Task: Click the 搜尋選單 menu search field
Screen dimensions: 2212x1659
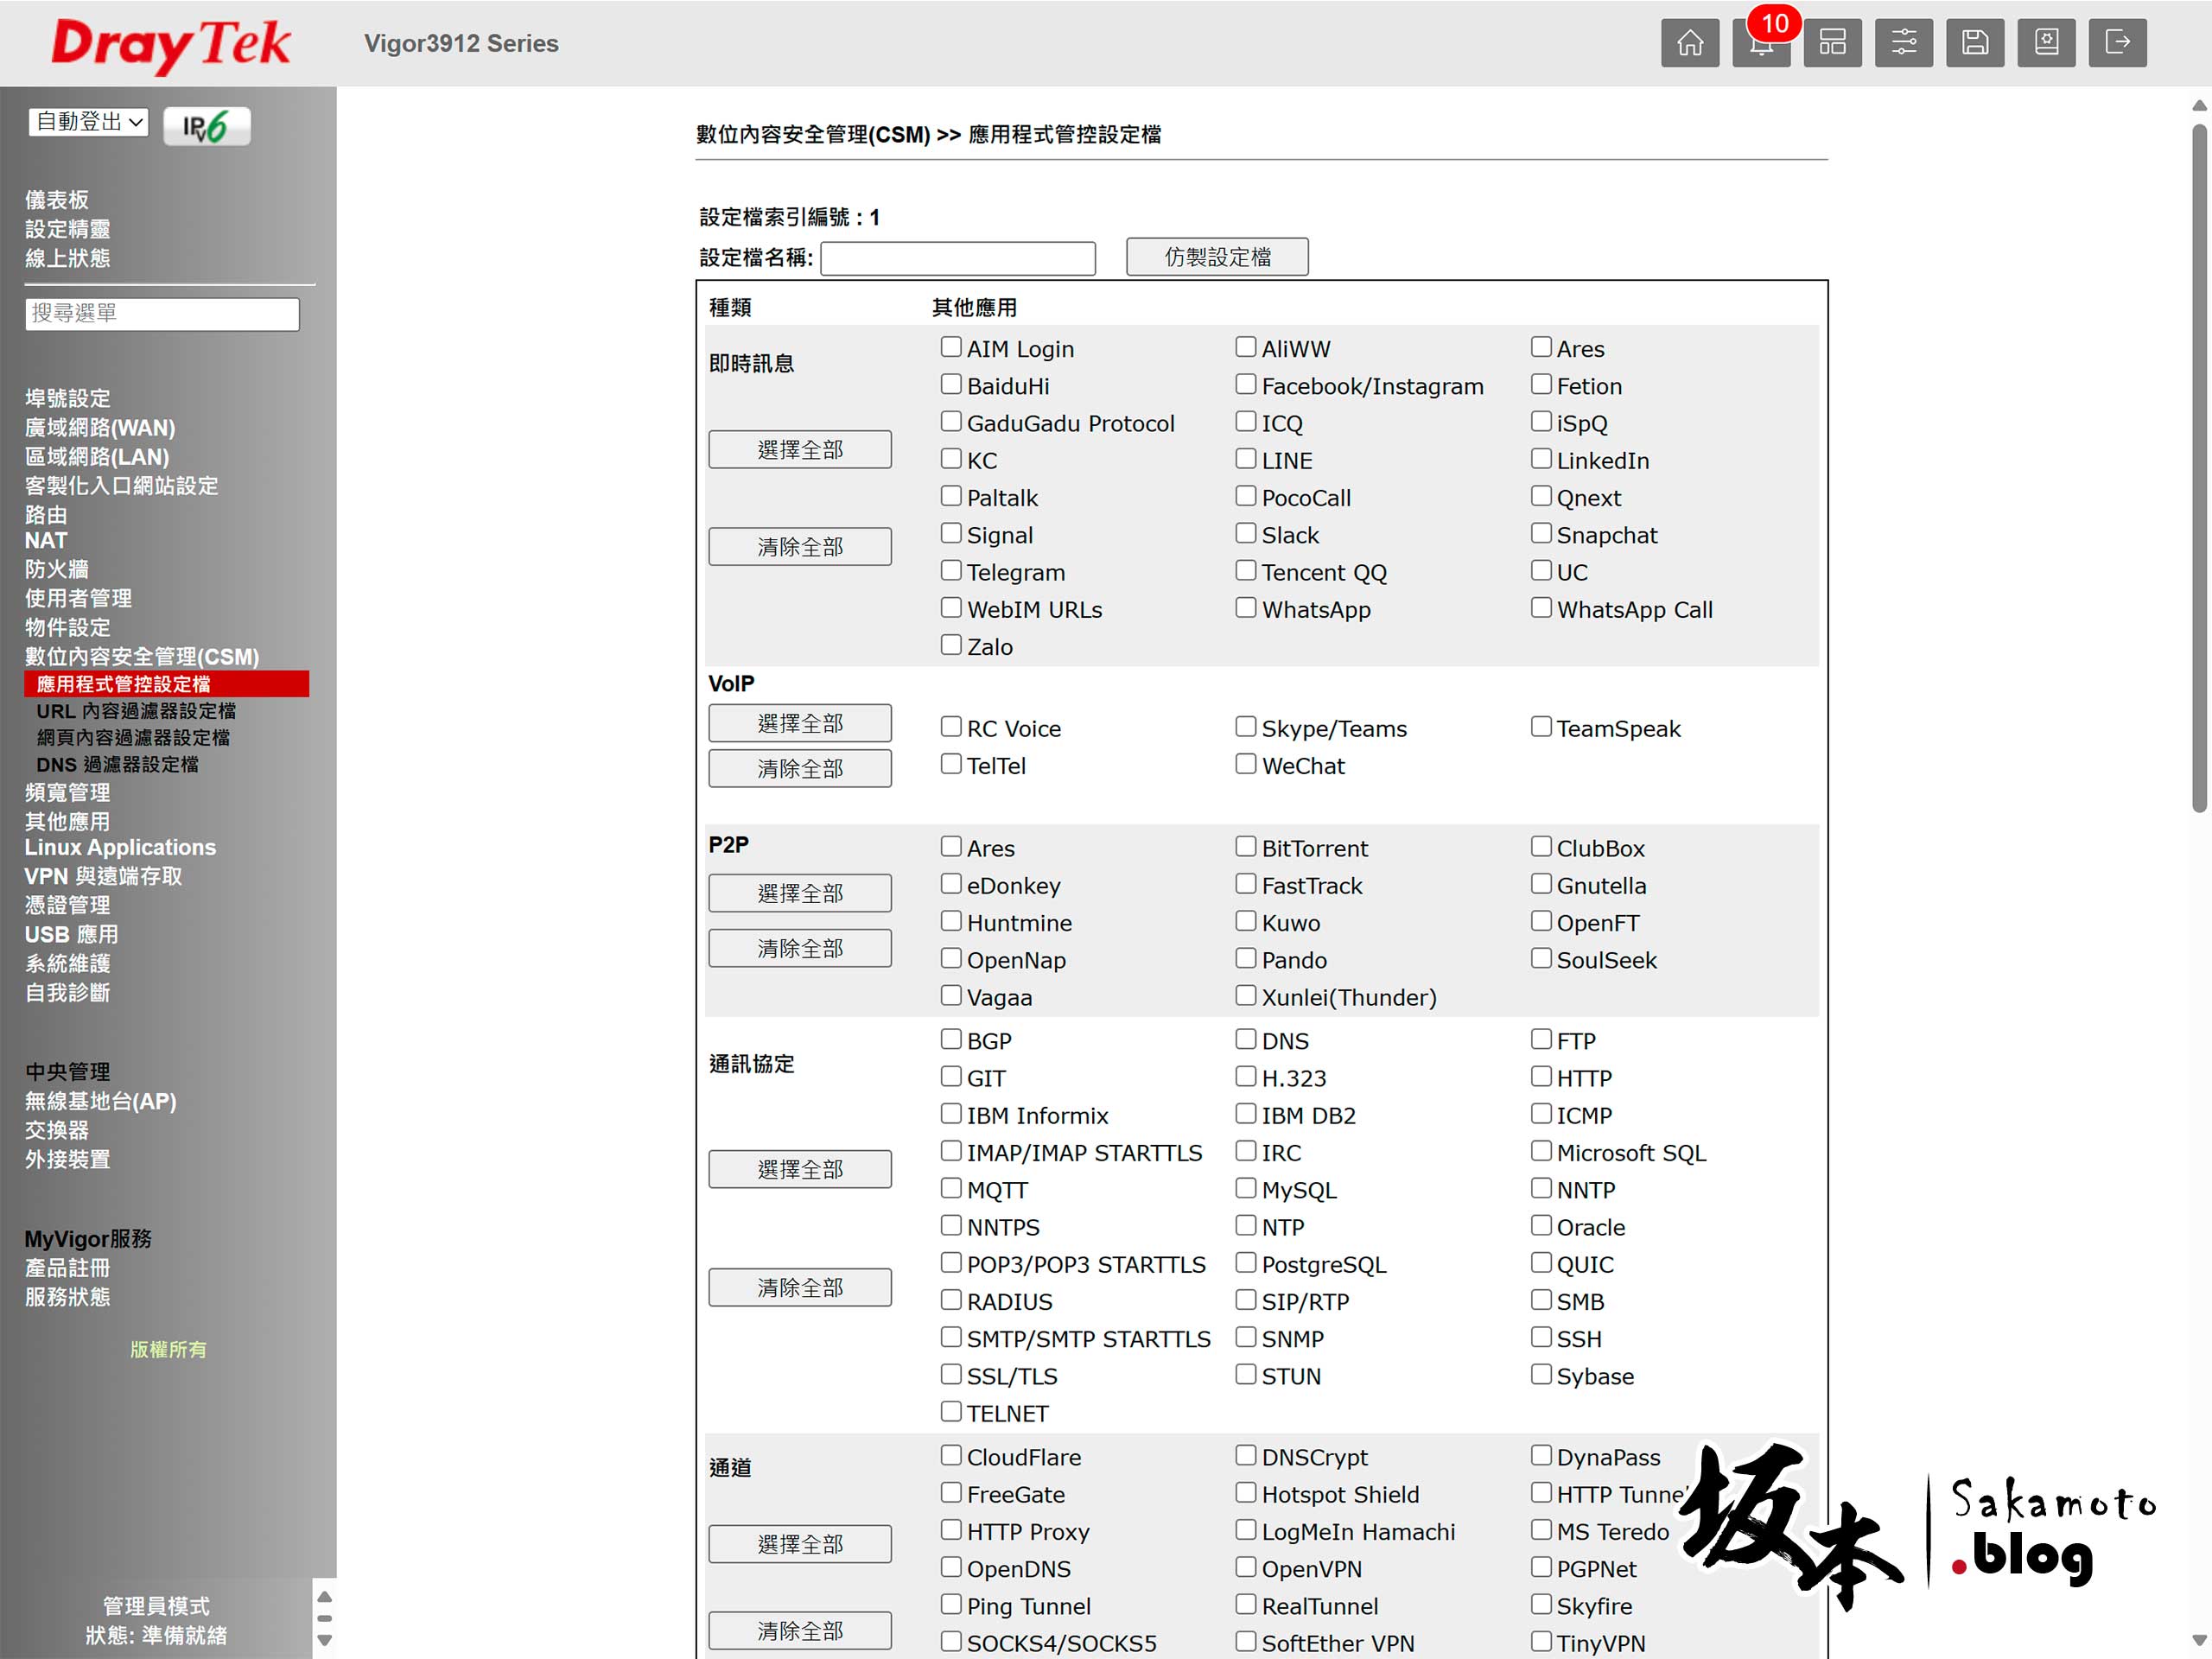Action: point(162,314)
